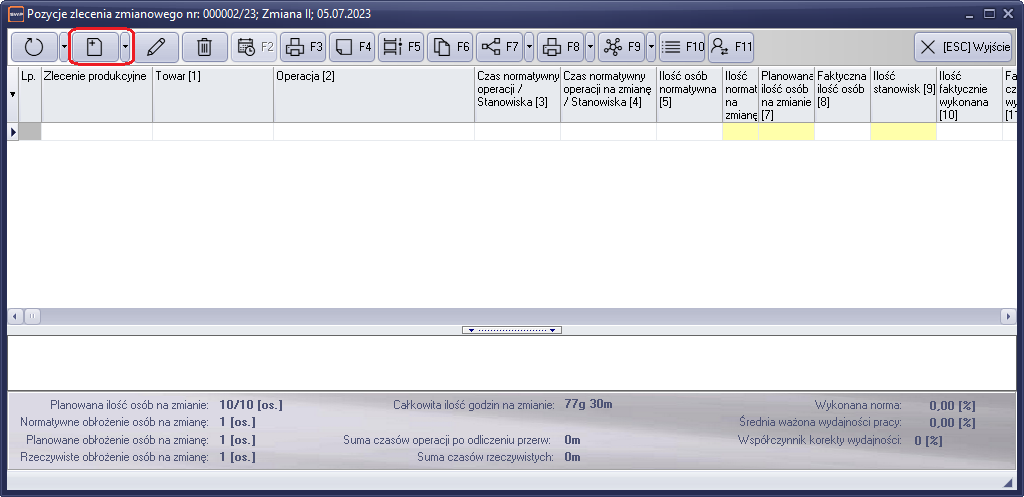This screenshot has height=497, width=1024.
Task: Click the F10 list button
Action: (682, 47)
